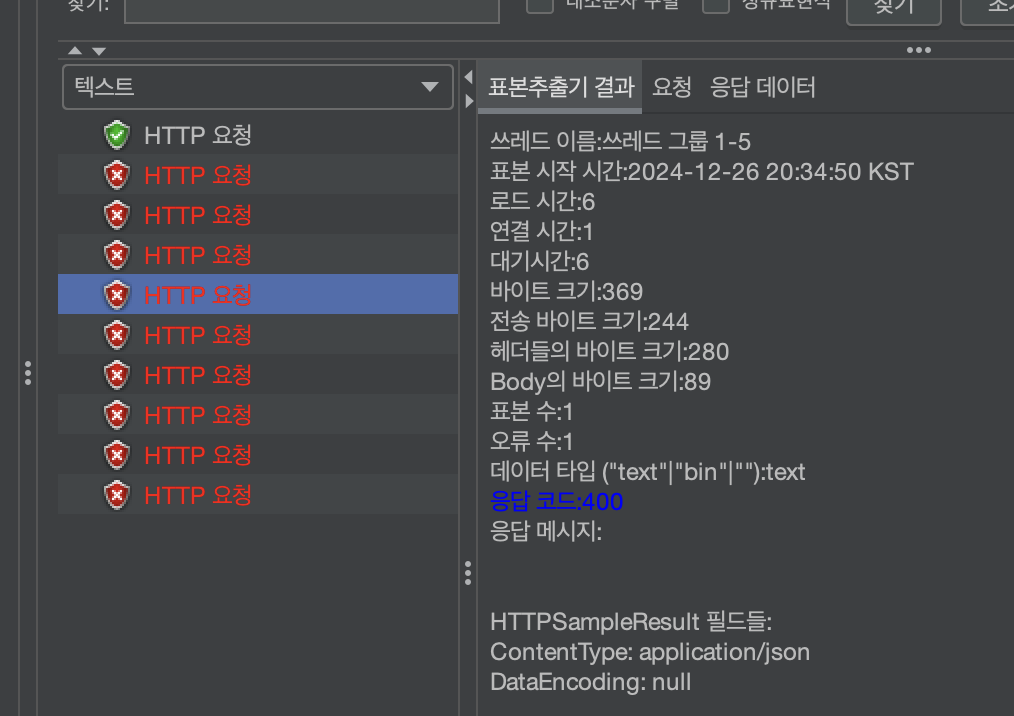
Task: Click the ContentType: application/json line
Action: 650,651
